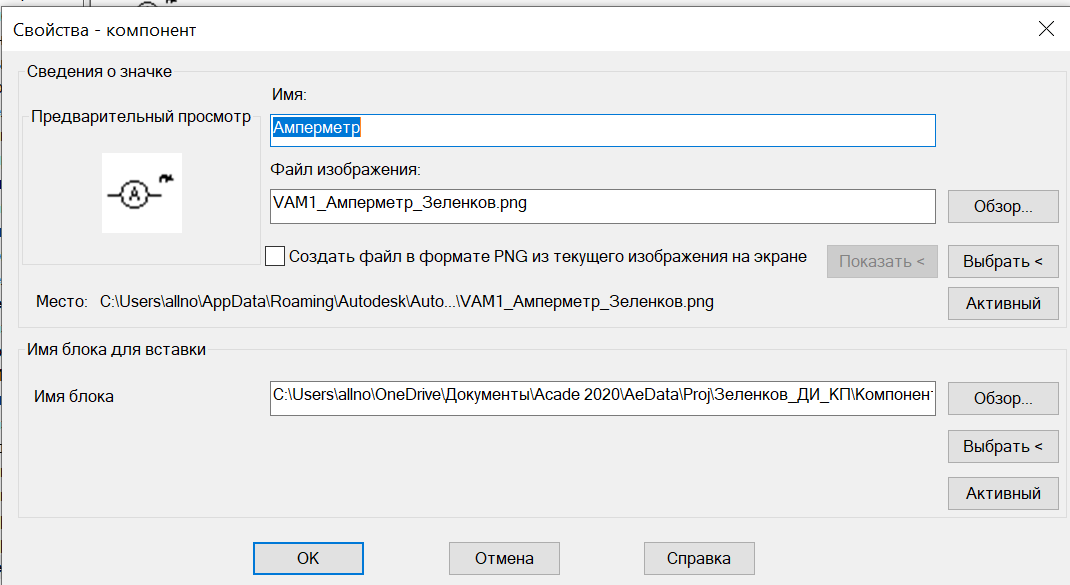Click the ammeter symbol preview image
Screen dimensions: 1070x585
click(x=142, y=193)
